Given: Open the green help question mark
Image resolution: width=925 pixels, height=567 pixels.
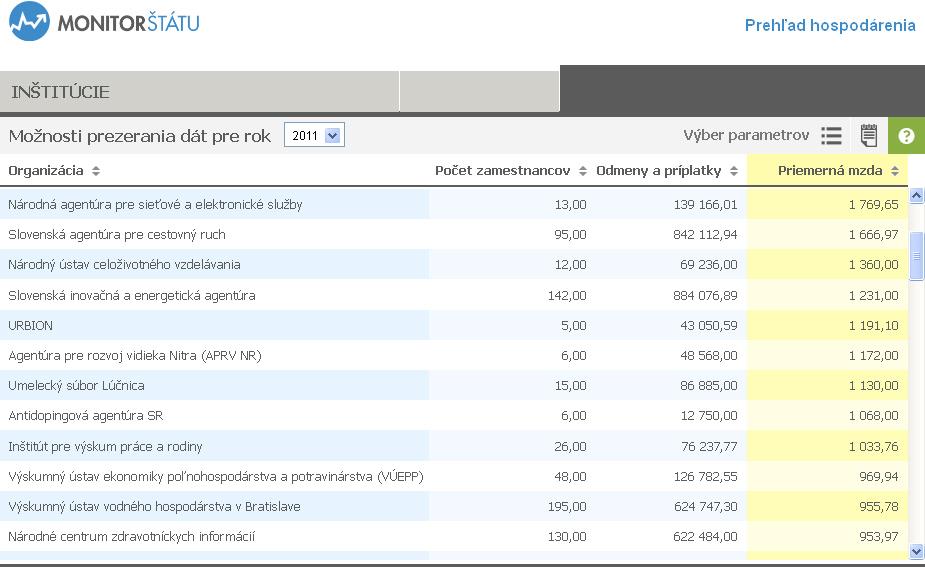Looking at the screenshot, I should [x=906, y=136].
